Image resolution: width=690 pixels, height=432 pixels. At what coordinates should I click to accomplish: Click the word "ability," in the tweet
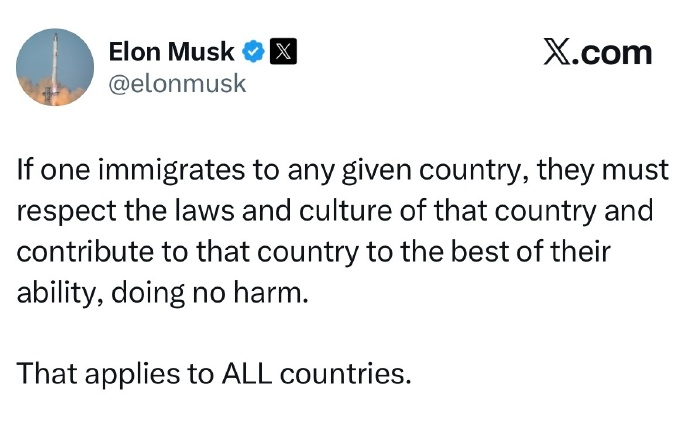[60, 293]
